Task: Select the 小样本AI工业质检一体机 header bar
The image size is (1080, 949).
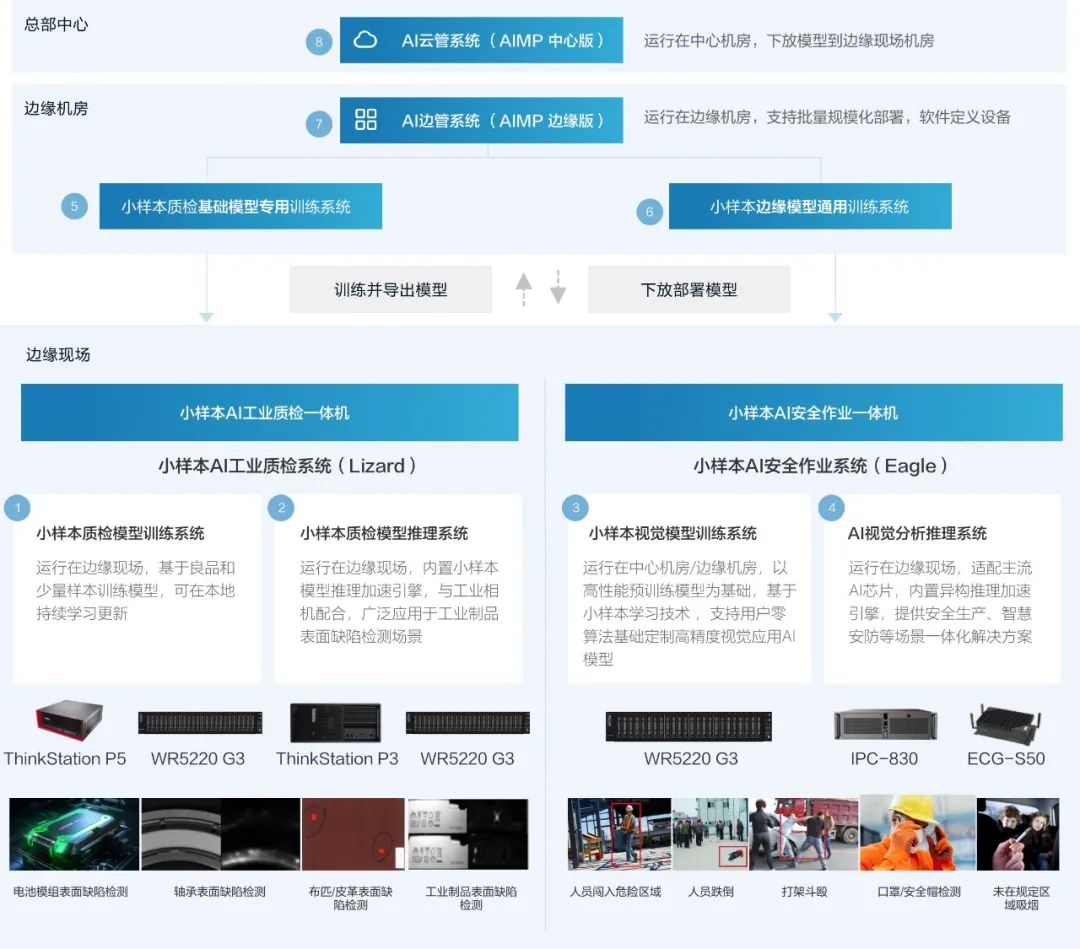Action: point(269,413)
